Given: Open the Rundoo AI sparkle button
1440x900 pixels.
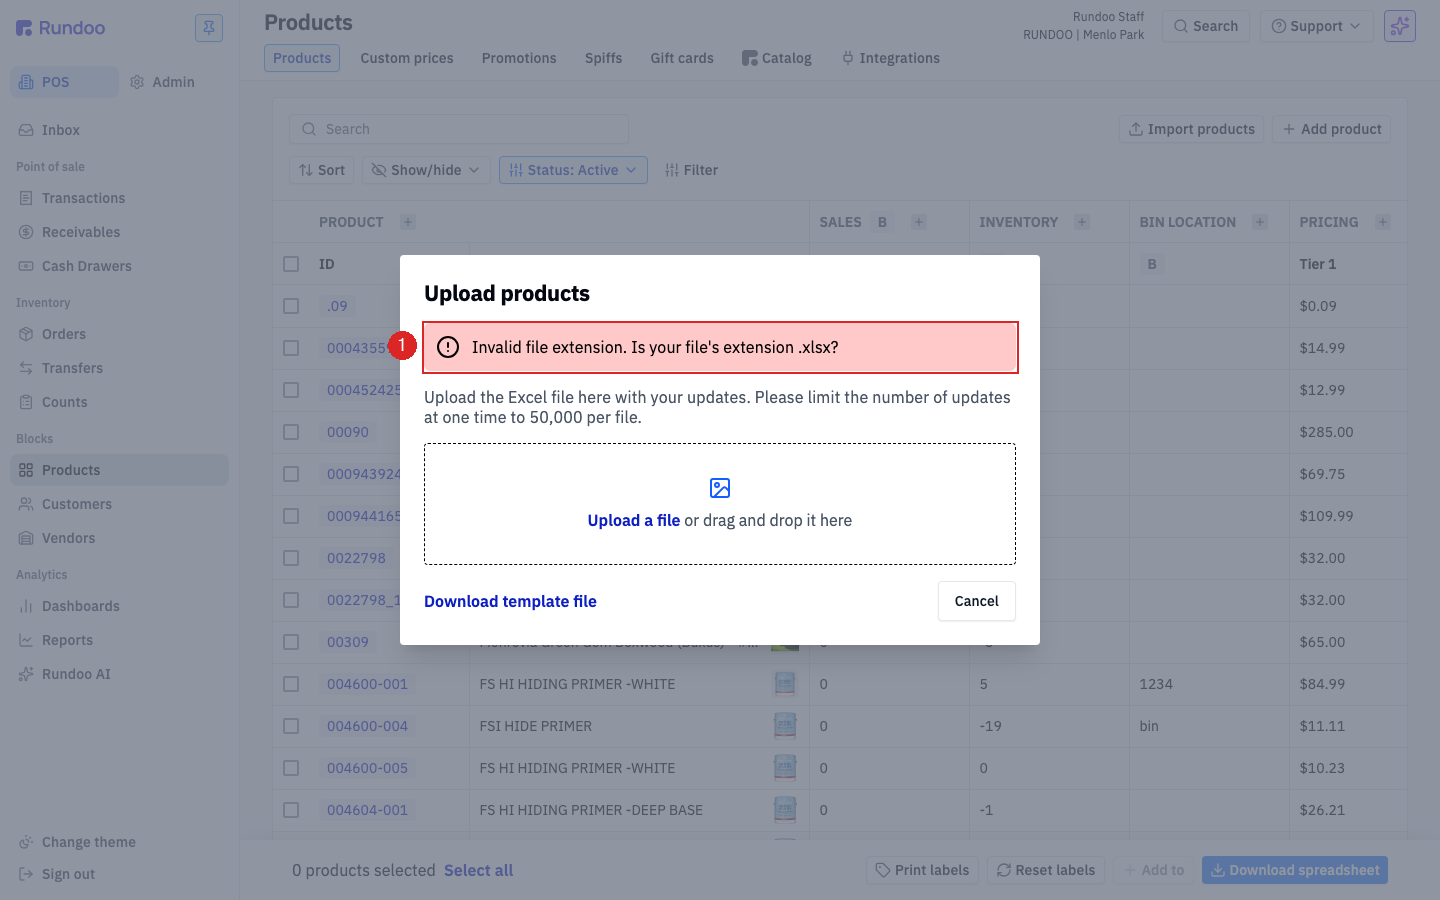Looking at the screenshot, I should point(1400,26).
